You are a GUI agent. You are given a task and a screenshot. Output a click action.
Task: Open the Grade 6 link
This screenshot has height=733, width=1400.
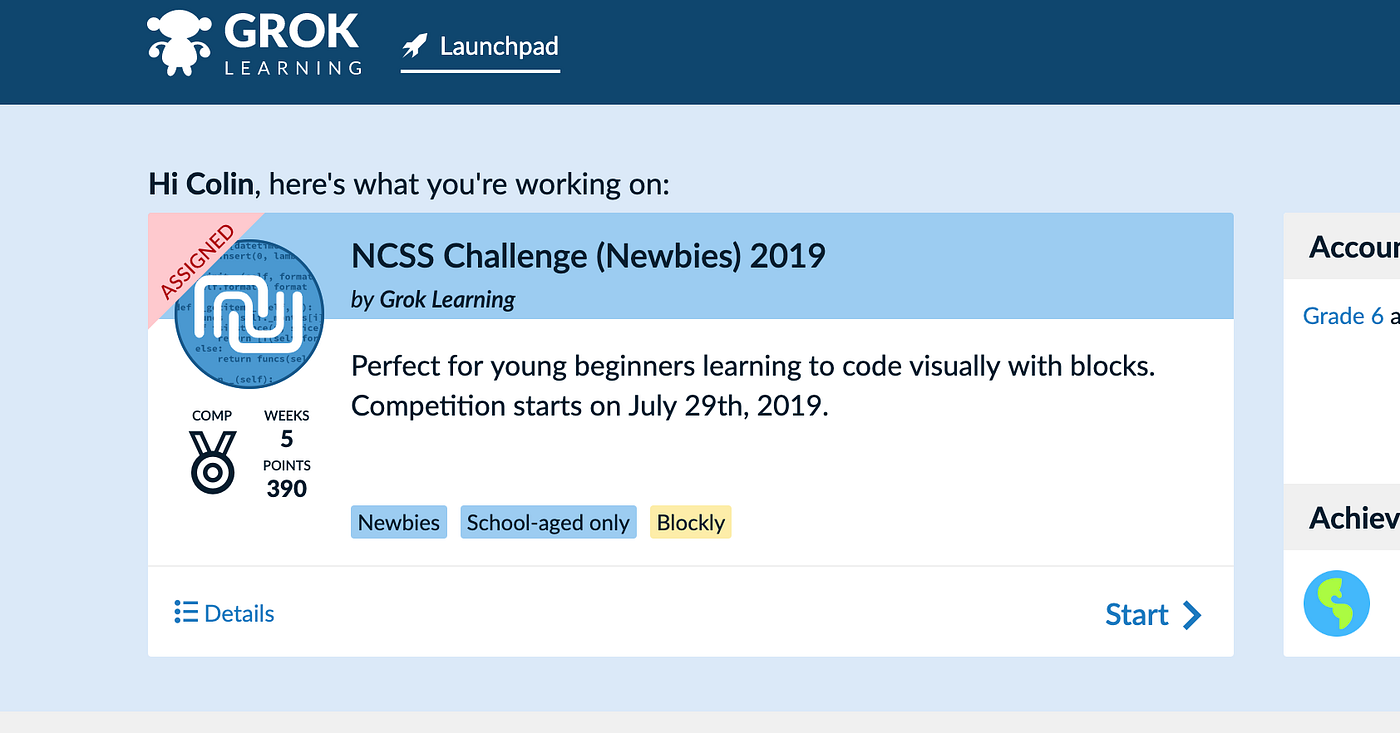point(1342,315)
